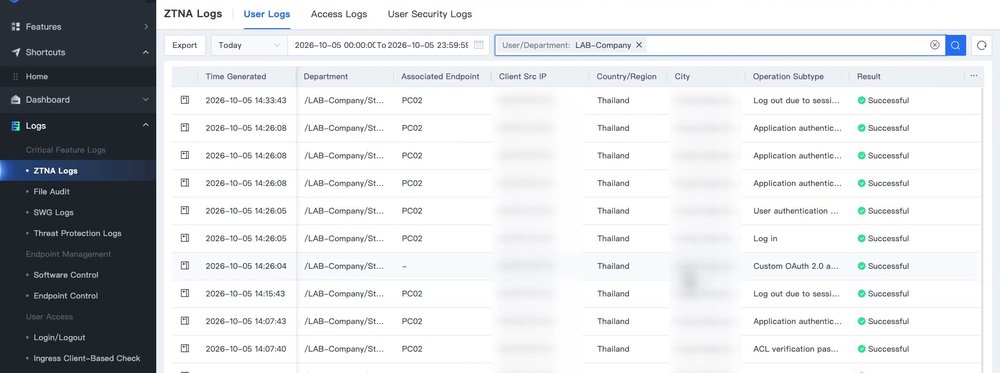Screen dimensions: 1000x373
Task: Click the Operation Subtype column header
Action: [x=788, y=77]
